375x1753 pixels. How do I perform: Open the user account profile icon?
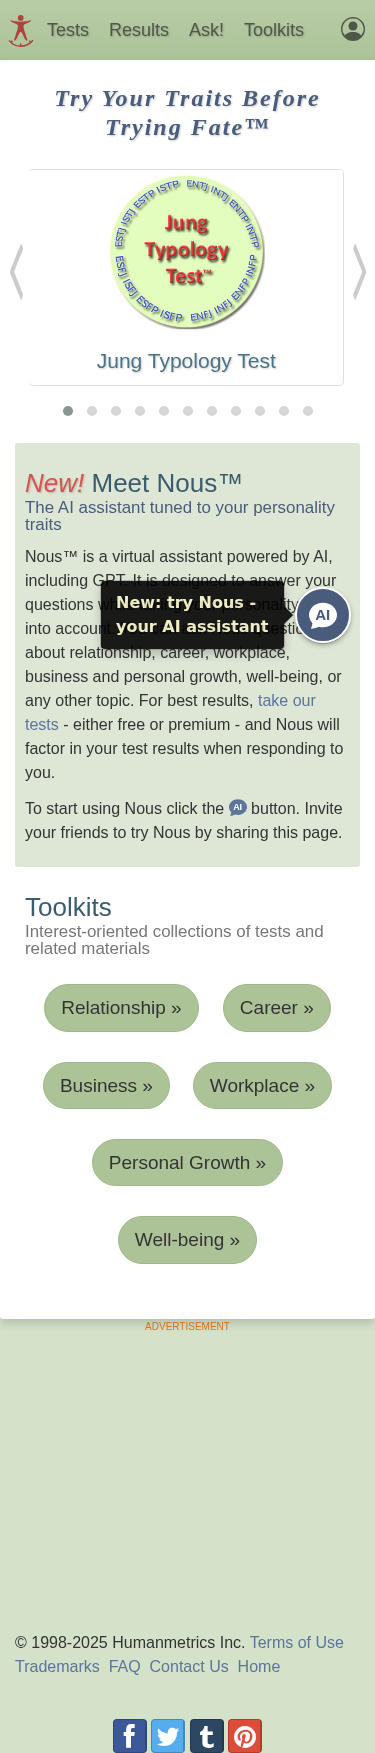coord(353,29)
